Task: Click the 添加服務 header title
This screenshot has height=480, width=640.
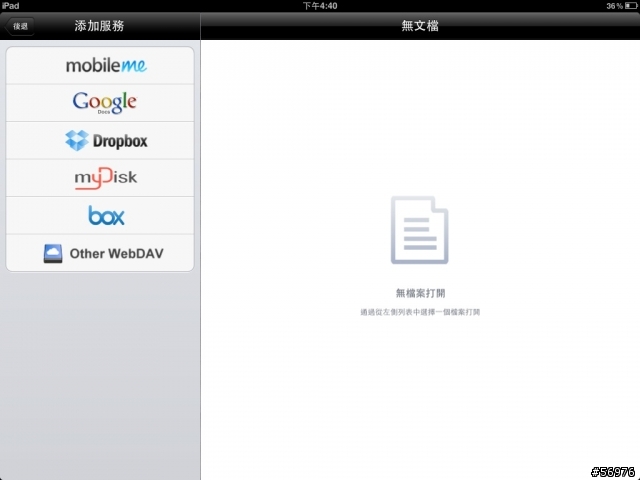Action: click(x=99, y=26)
